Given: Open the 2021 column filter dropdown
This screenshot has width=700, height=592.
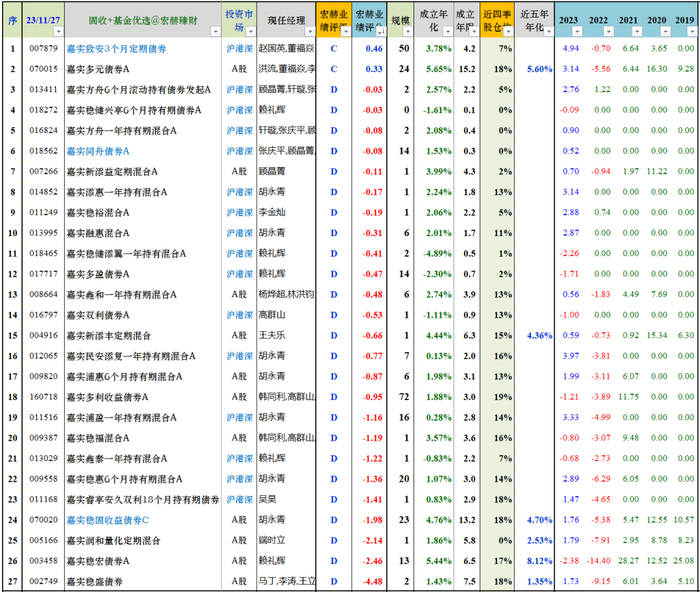Looking at the screenshot, I should [637, 31].
